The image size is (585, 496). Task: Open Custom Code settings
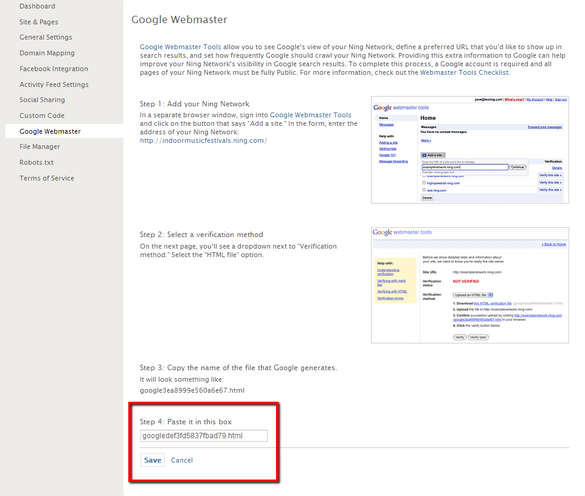42,116
